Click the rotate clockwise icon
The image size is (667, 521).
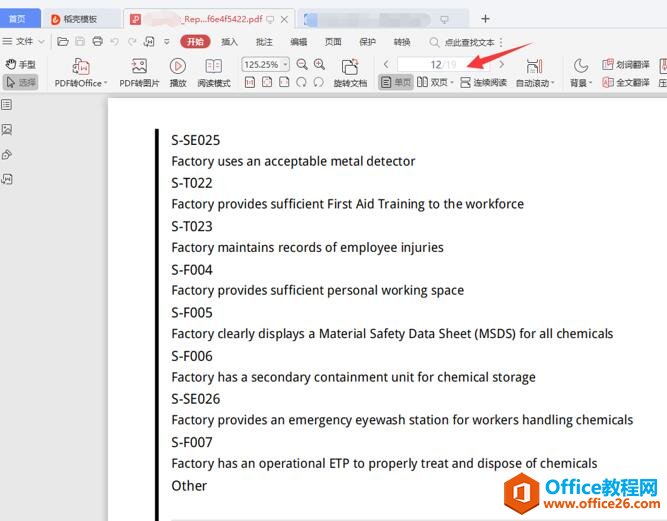click(x=301, y=82)
